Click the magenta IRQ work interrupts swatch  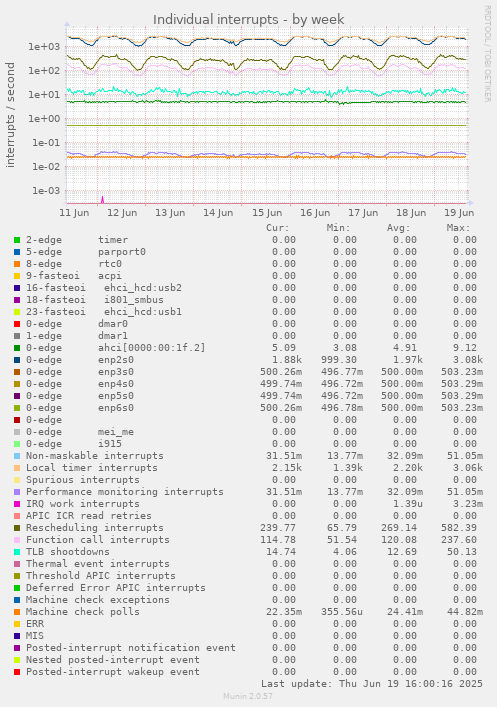click(x=17, y=504)
